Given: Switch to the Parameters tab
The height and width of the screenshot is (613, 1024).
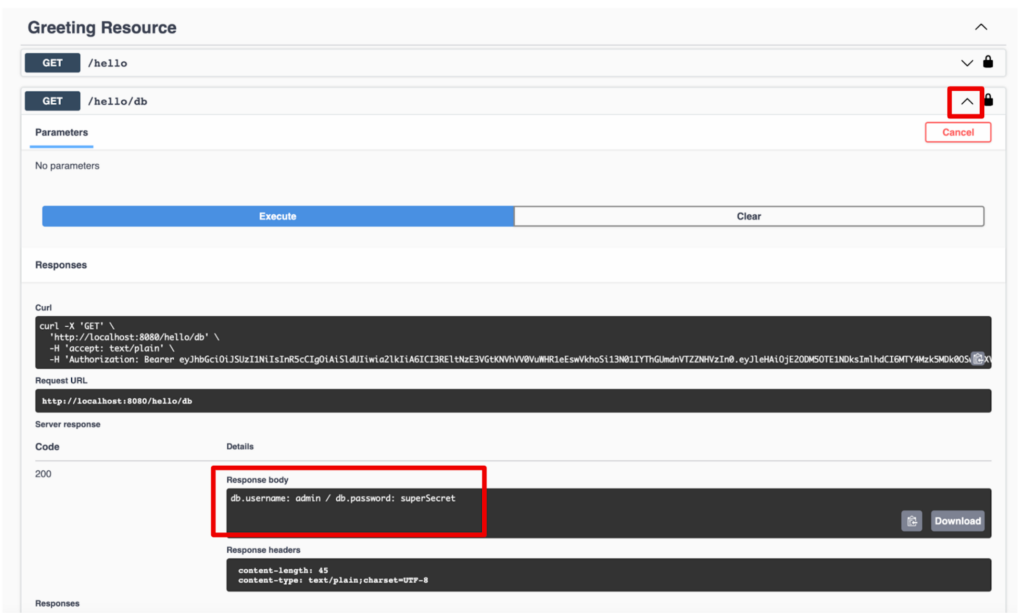Looking at the screenshot, I should pyautogui.click(x=63, y=131).
